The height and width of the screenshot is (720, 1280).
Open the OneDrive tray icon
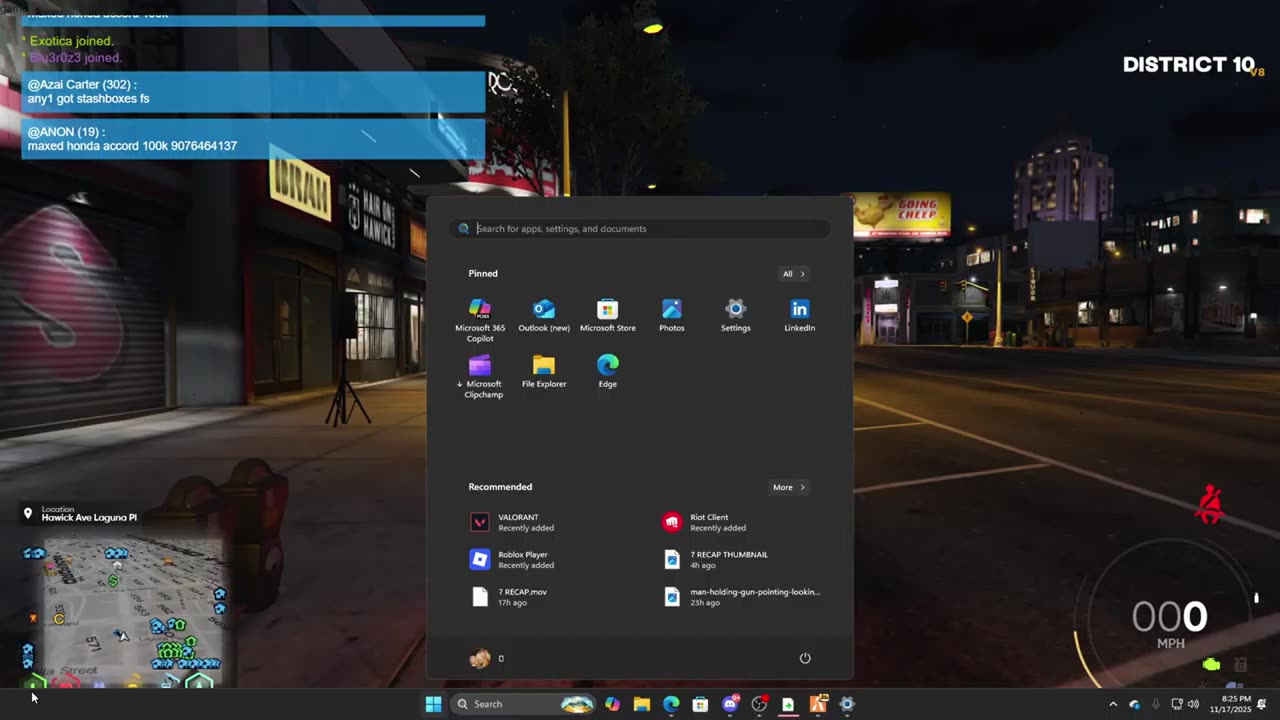tap(1134, 704)
